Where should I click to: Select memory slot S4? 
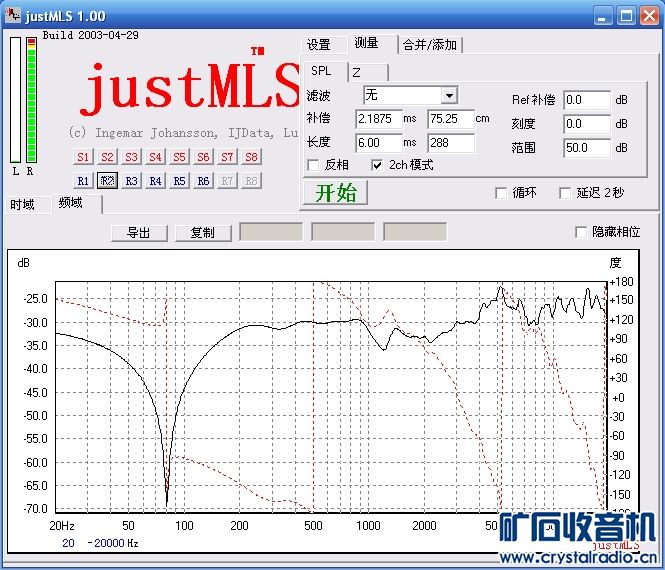(x=155, y=157)
